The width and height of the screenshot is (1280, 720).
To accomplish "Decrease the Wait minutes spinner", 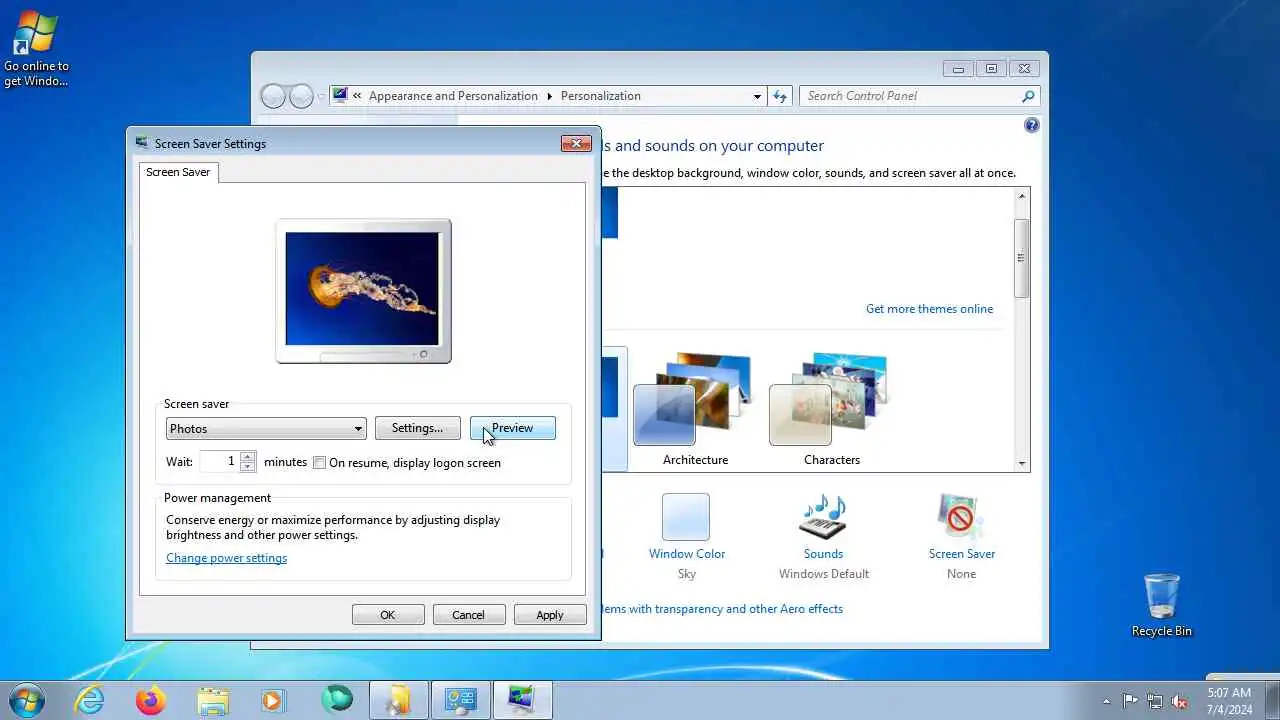I will [248, 466].
